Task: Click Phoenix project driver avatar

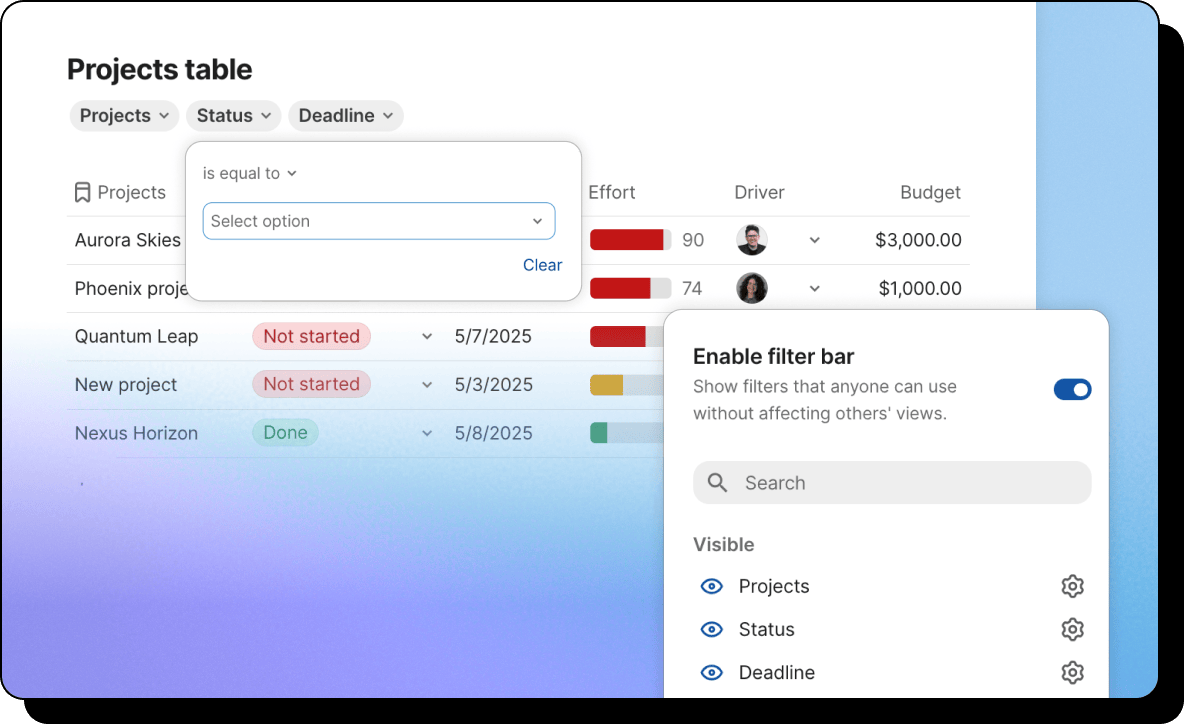Action: (x=751, y=288)
